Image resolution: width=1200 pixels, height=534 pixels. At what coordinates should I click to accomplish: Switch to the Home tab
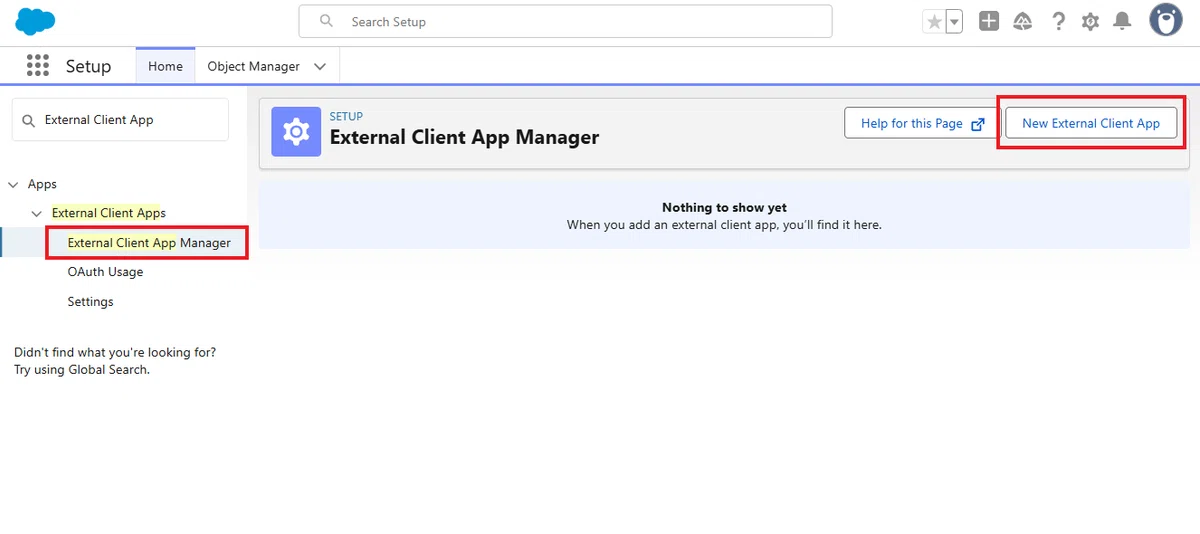[x=165, y=66]
